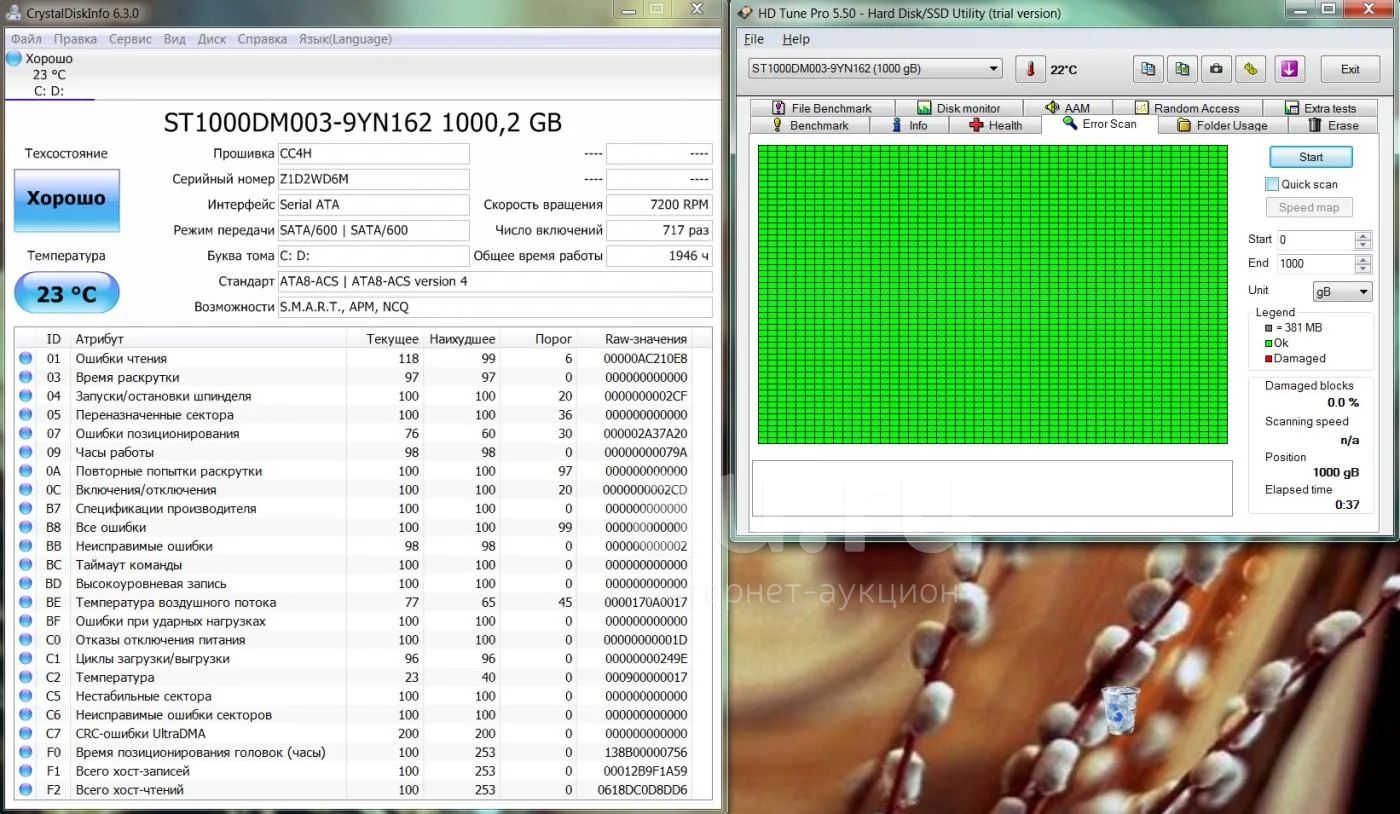This screenshot has height=814, width=1400.
Task: Switch to the Folder Usage tab
Action: [1222, 125]
